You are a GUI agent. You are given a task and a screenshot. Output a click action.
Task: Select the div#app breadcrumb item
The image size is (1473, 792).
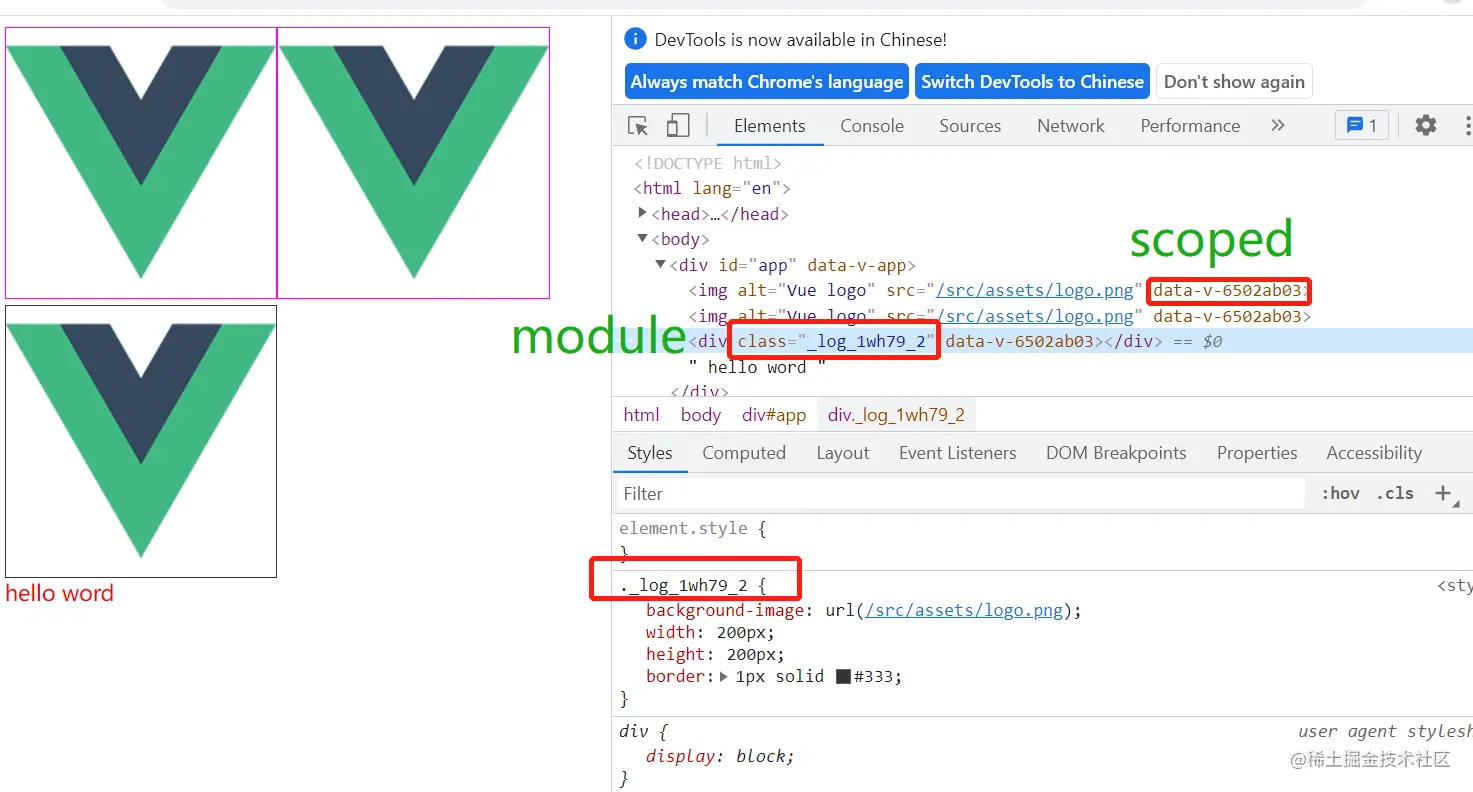774,415
